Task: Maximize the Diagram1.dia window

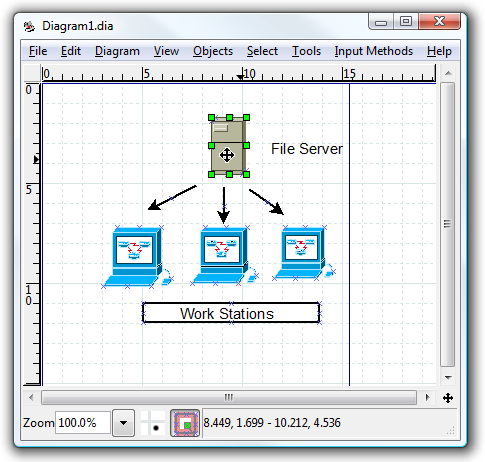Action: click(406, 21)
